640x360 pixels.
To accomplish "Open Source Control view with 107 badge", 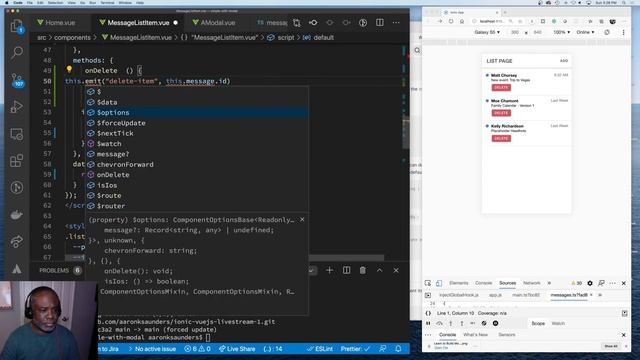I will coord(17,80).
